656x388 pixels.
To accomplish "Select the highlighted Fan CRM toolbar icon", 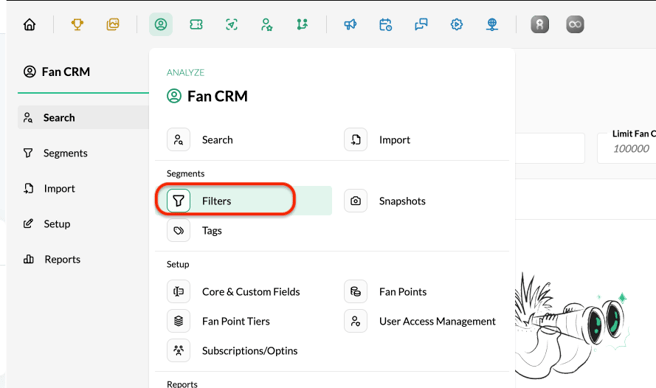I will point(161,24).
